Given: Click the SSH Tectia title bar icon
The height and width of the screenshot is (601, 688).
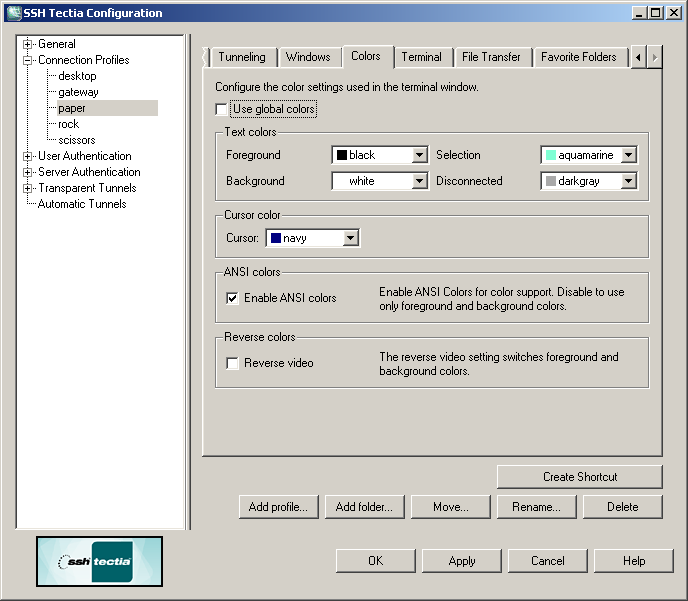Looking at the screenshot, I should (14, 13).
